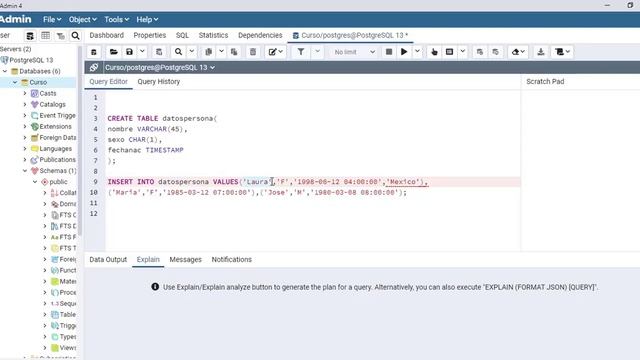Click the Stop query square button
Viewport: 640px width, 360px height.
point(389,52)
